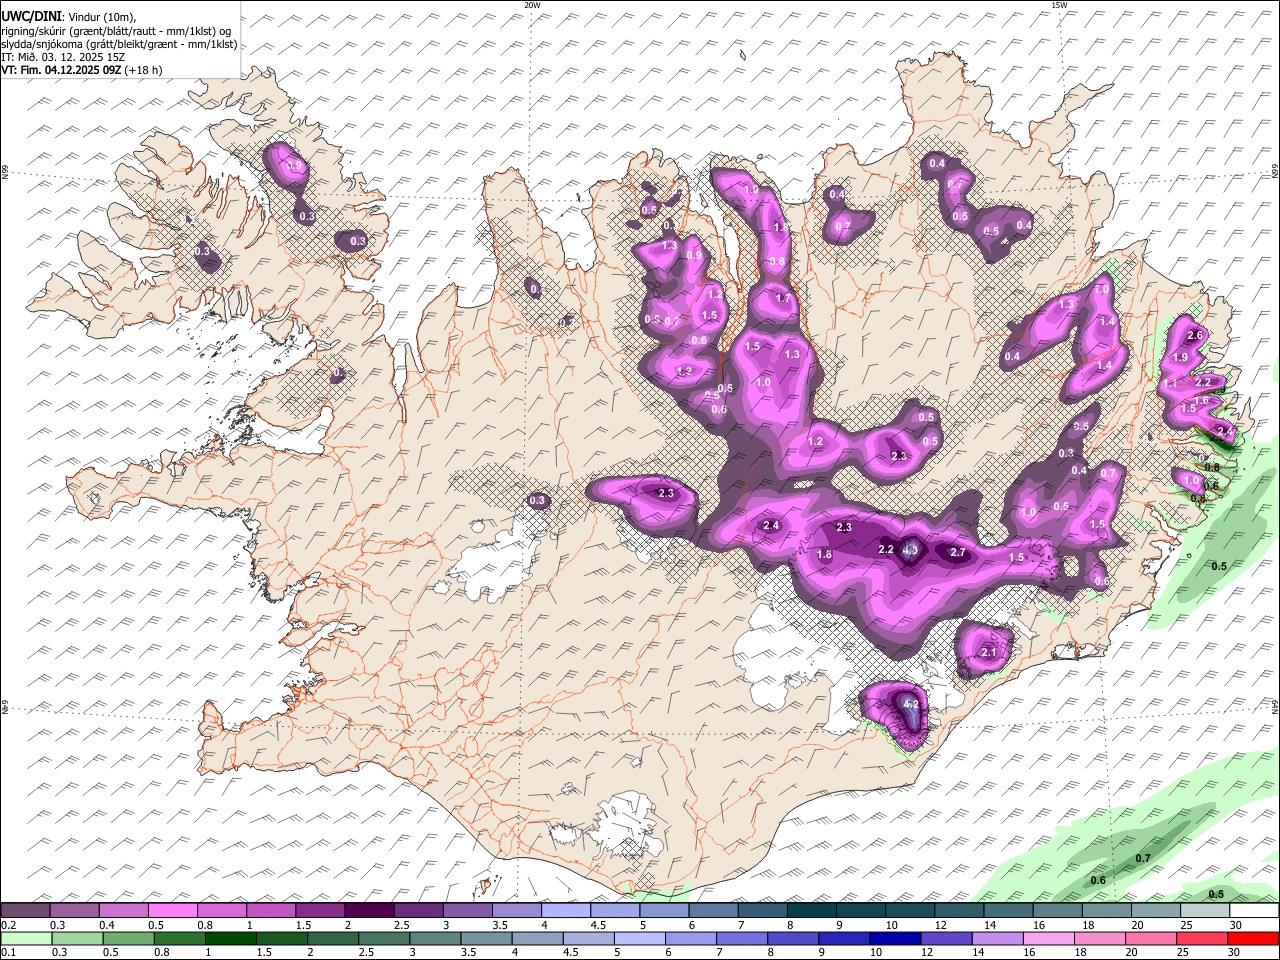Click the '20W' longitude label
Viewport: 1280px width, 960px height.
click(x=532, y=5)
